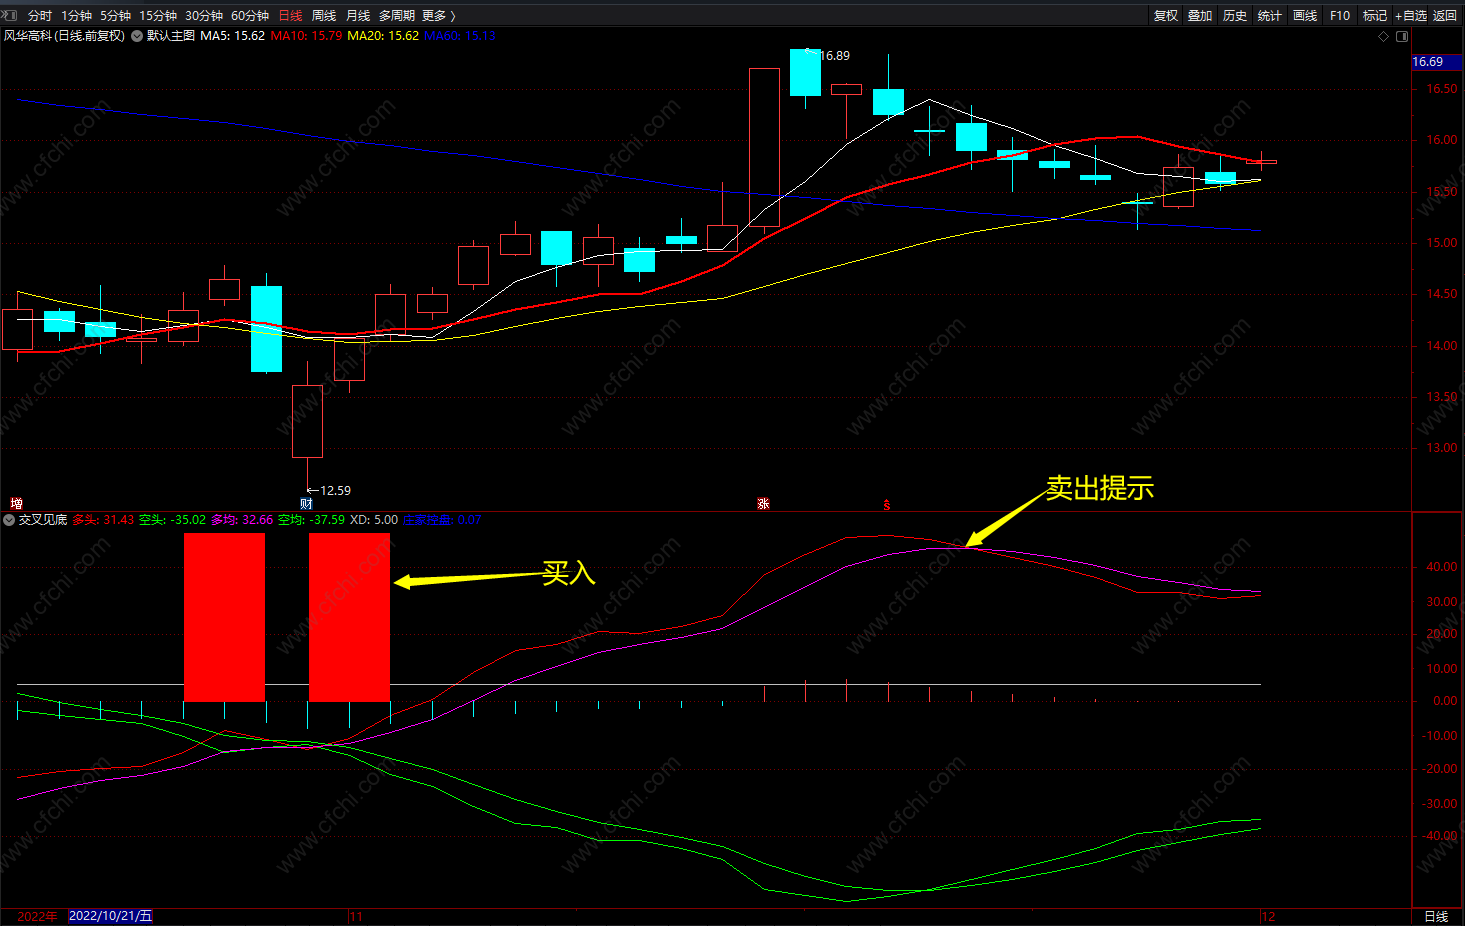Open the 历史 history button
This screenshot has height=926, width=1465.
[x=1235, y=15]
